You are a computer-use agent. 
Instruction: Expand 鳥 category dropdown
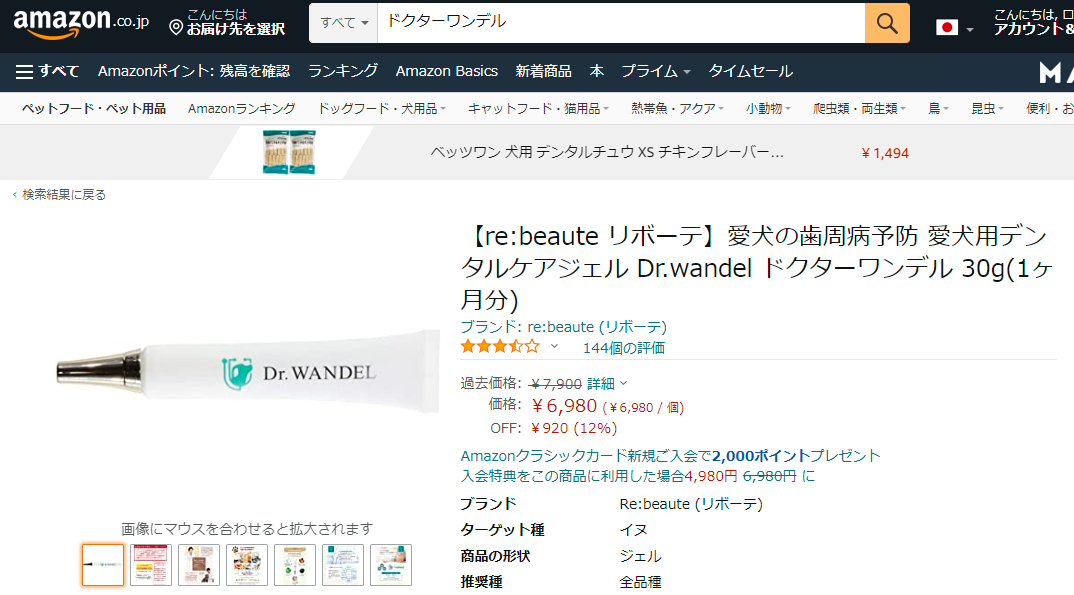click(938, 108)
